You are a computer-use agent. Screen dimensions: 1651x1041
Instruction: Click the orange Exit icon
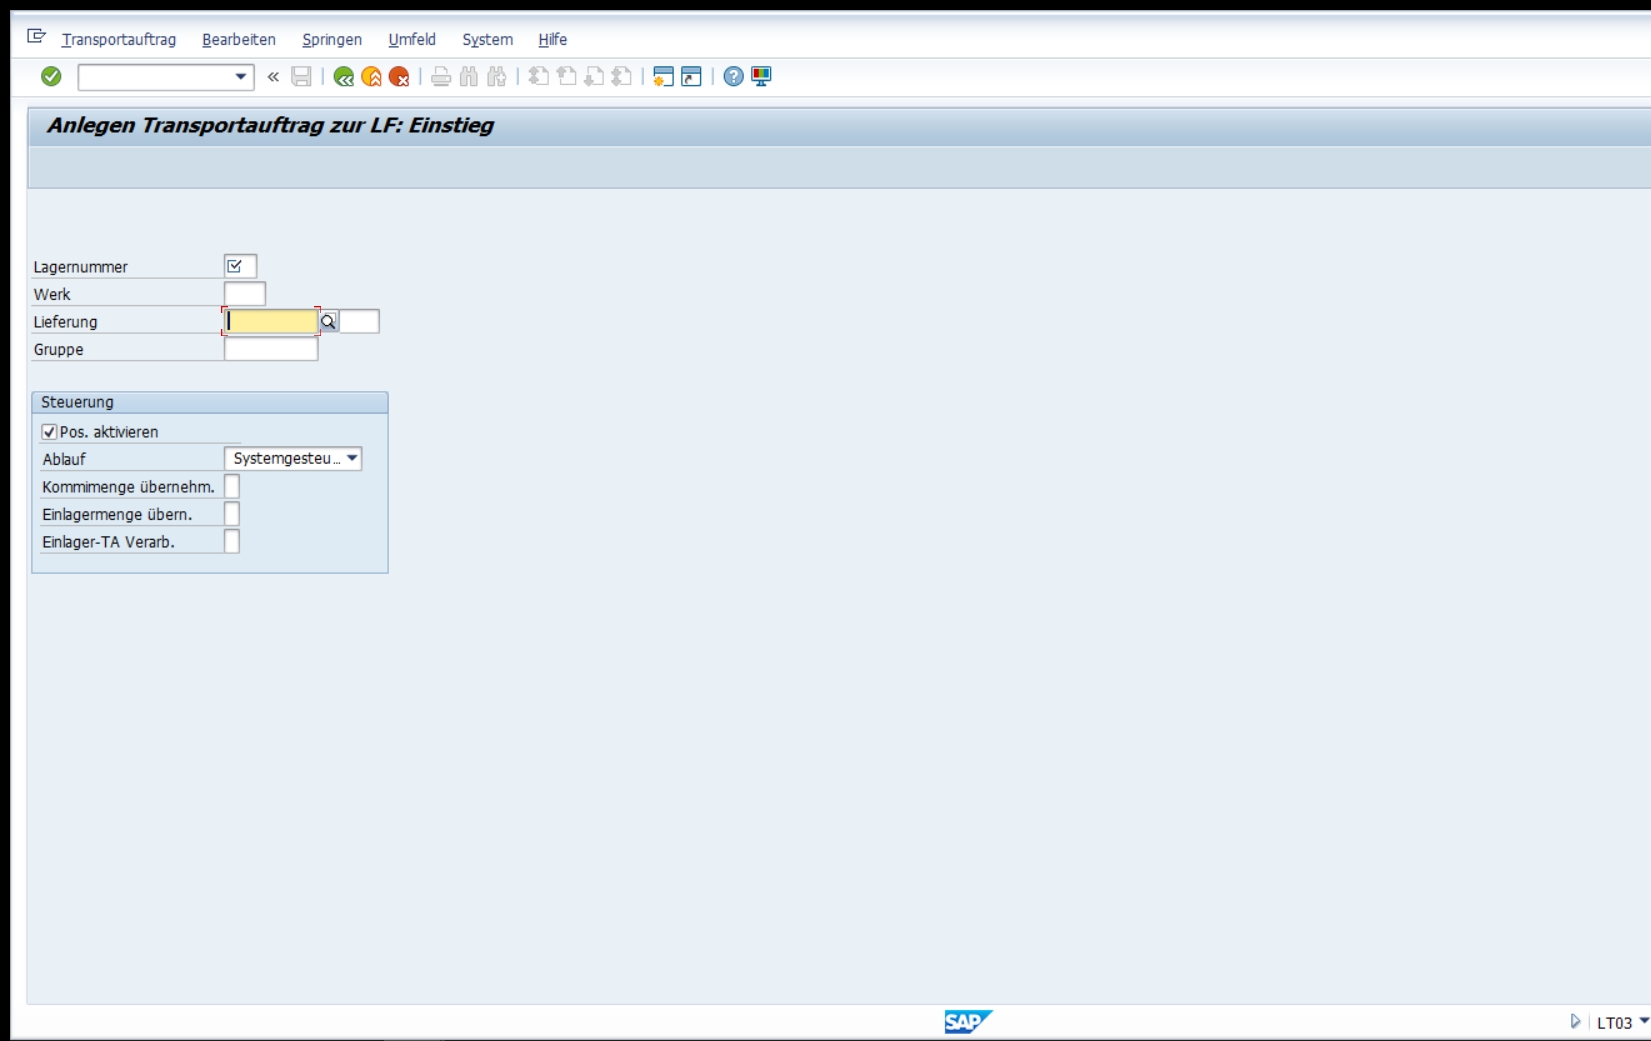pyautogui.click(x=371, y=76)
